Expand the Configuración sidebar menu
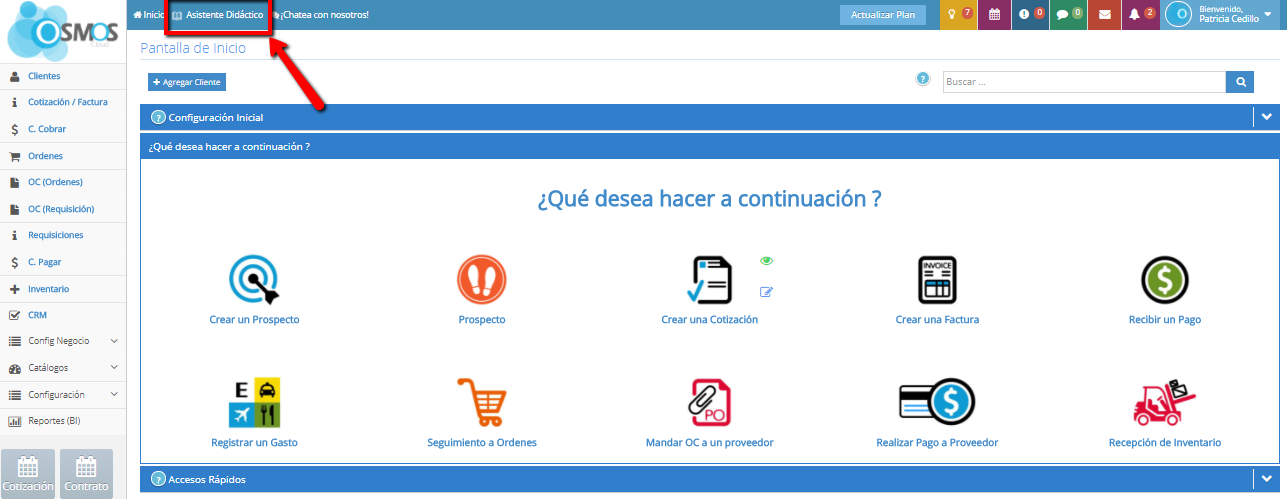 tap(63, 394)
